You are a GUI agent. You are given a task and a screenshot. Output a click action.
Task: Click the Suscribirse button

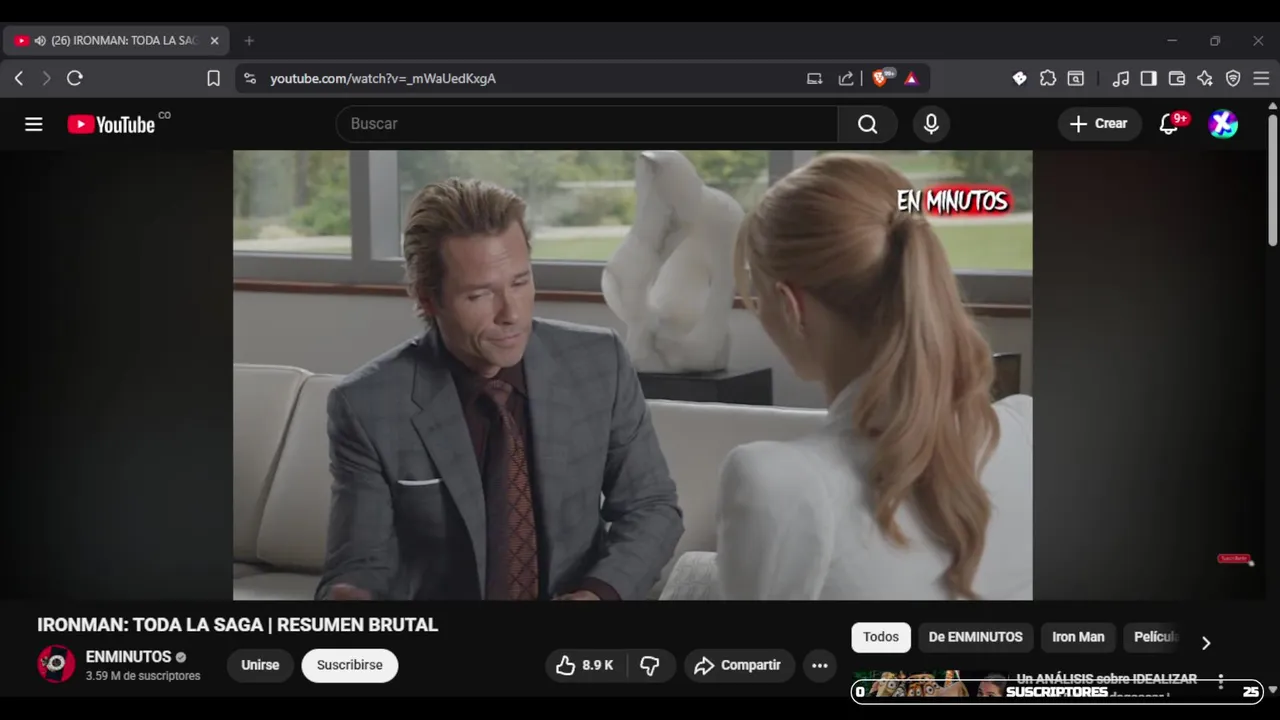pos(350,665)
